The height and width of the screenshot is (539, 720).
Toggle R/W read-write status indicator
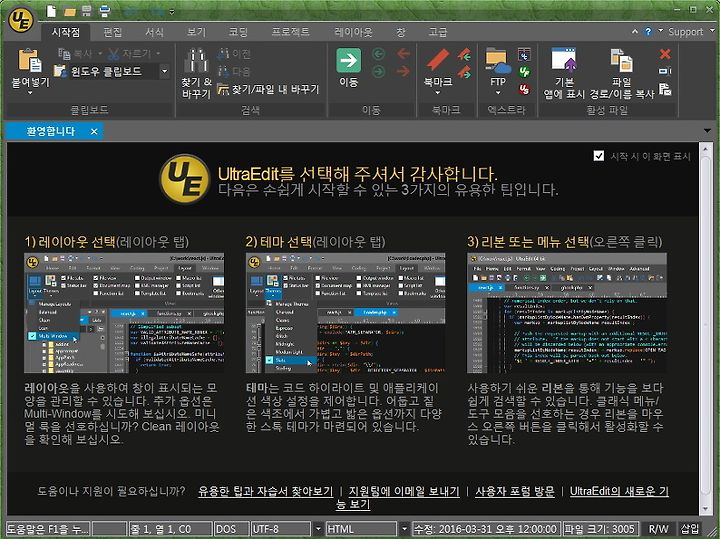(658, 528)
